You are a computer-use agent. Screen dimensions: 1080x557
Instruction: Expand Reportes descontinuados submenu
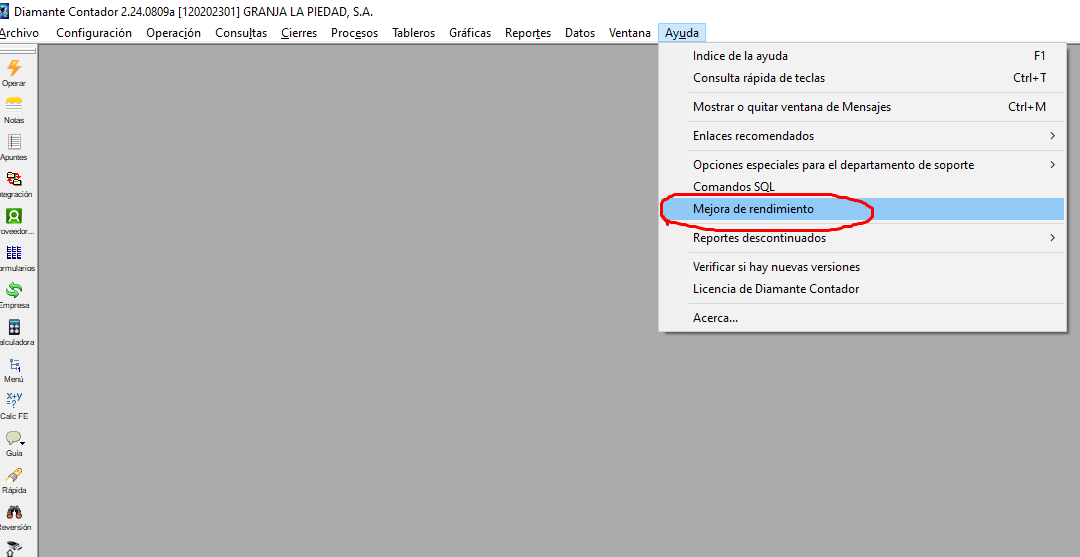click(862, 238)
